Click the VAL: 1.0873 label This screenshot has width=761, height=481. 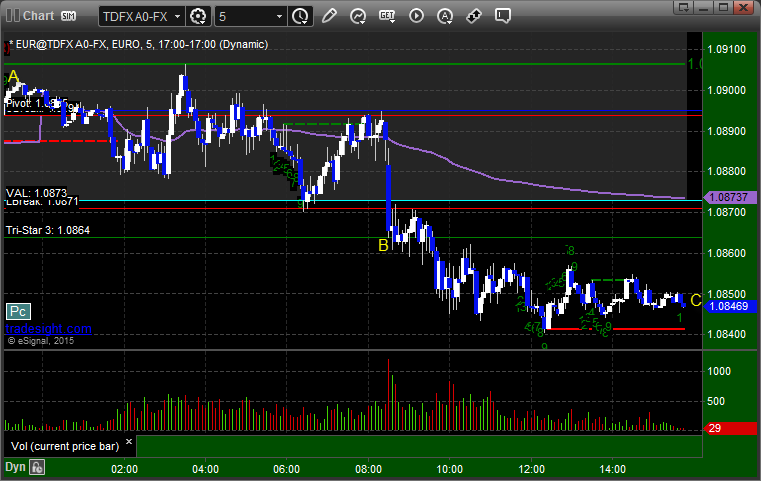[x=36, y=193]
